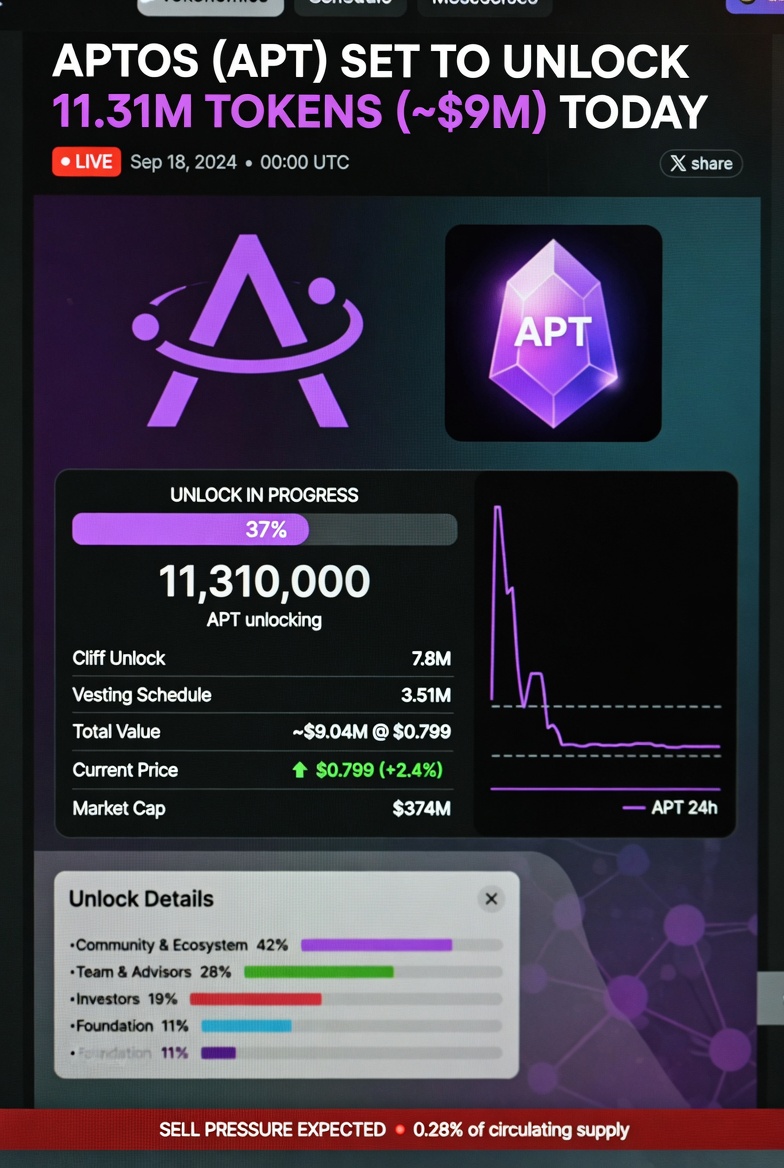Open the Cliff Unlock row
Viewport: 784px width, 1168px height.
tap(261, 658)
